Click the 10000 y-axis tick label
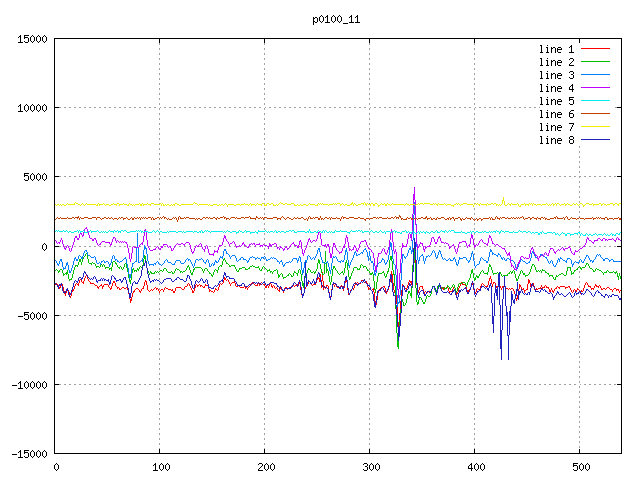Screen dimensions: 640x480 click(32, 108)
